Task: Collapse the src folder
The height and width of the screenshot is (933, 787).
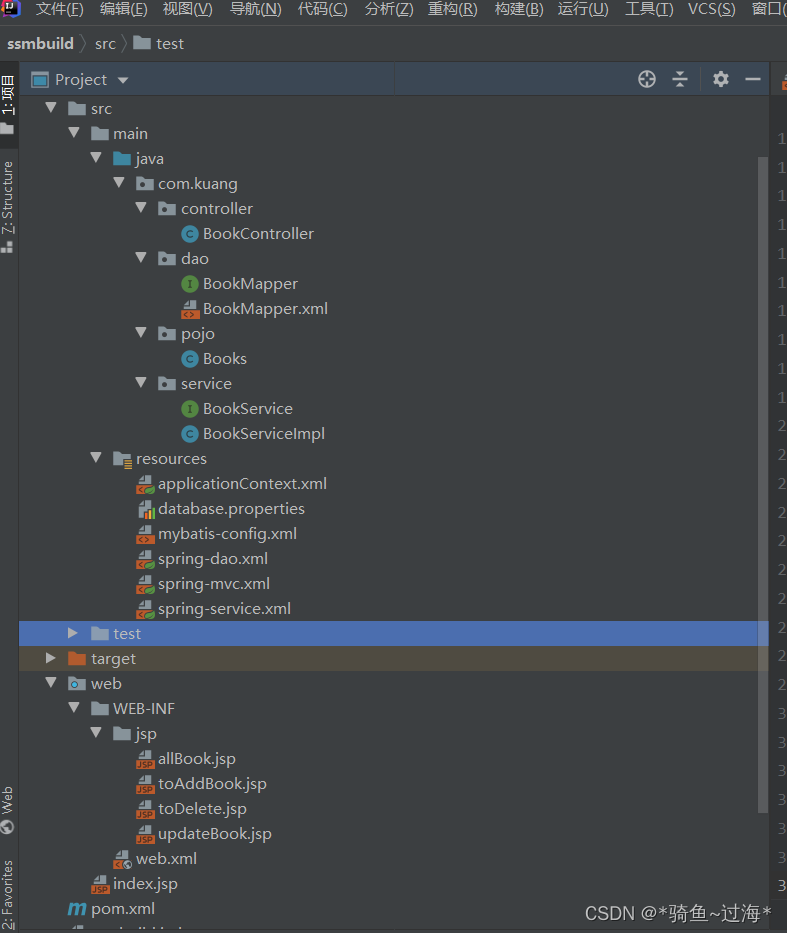Action: [x=51, y=108]
